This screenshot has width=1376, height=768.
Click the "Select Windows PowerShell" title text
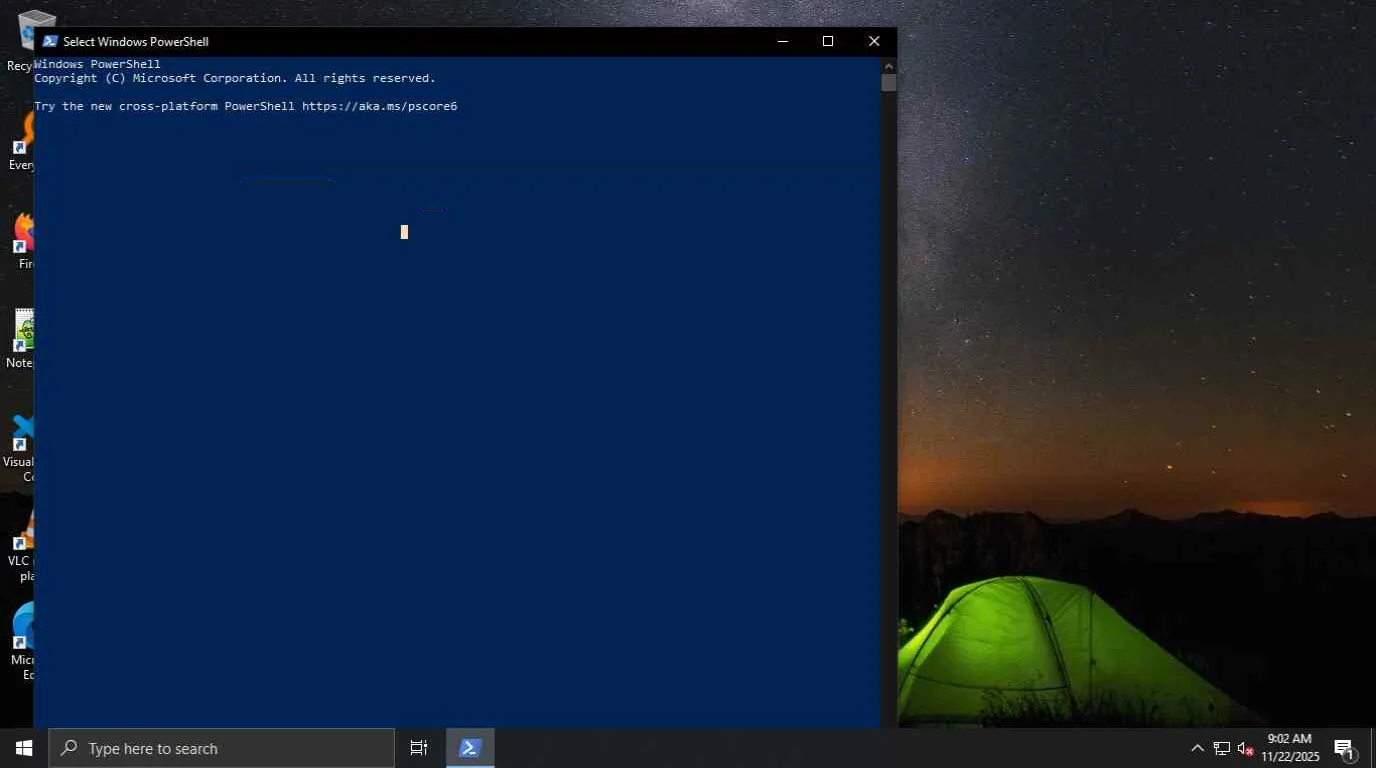[x=136, y=41]
